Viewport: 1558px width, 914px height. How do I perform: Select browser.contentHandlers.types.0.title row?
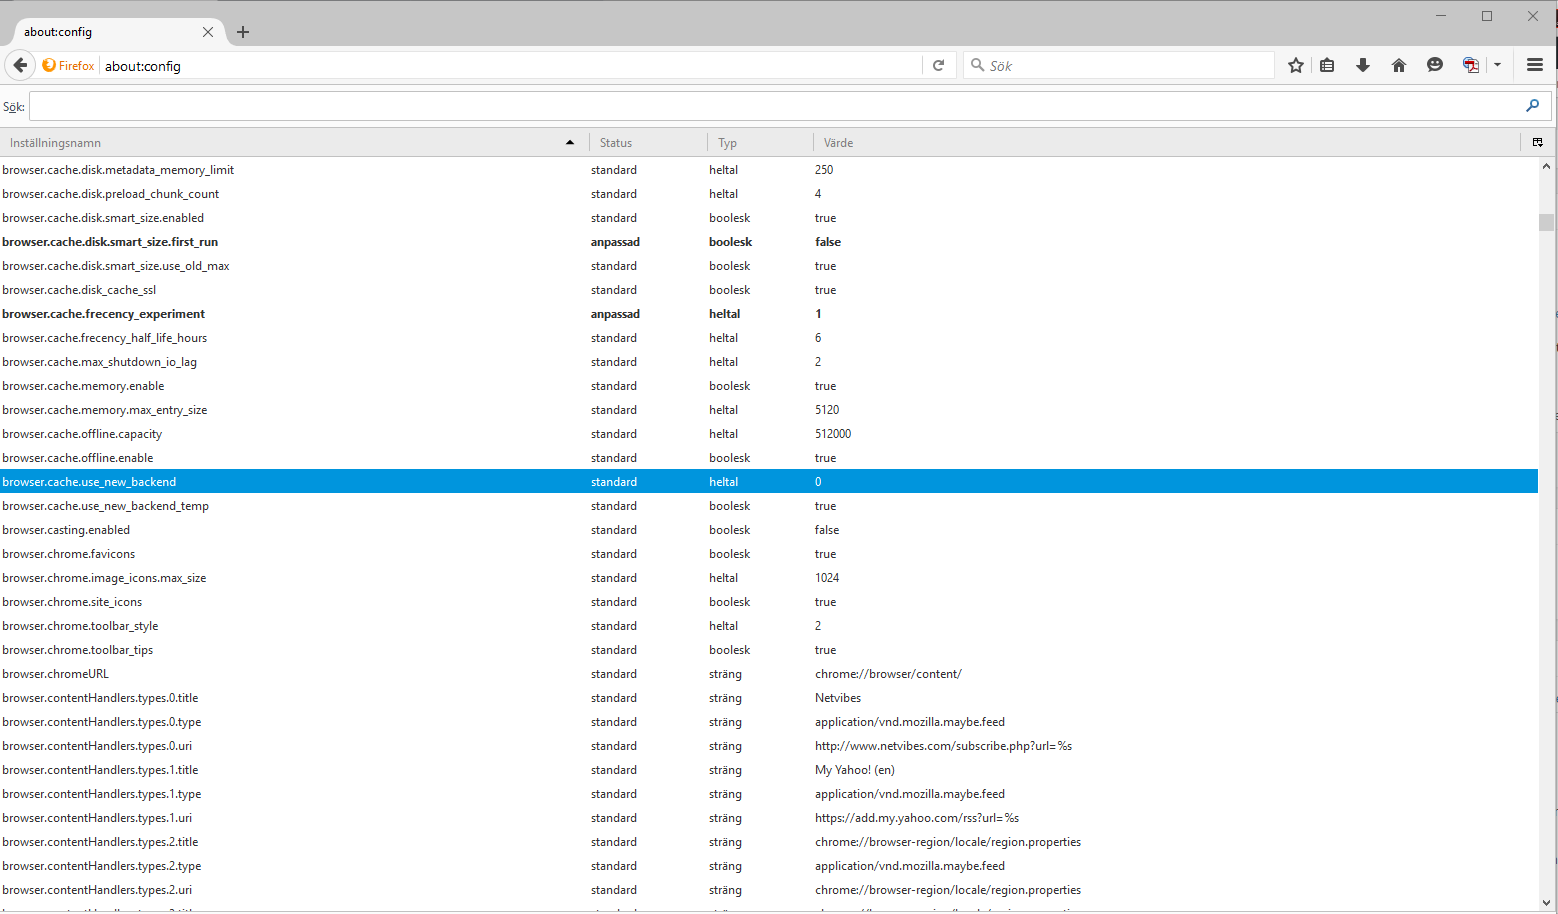[769, 698]
